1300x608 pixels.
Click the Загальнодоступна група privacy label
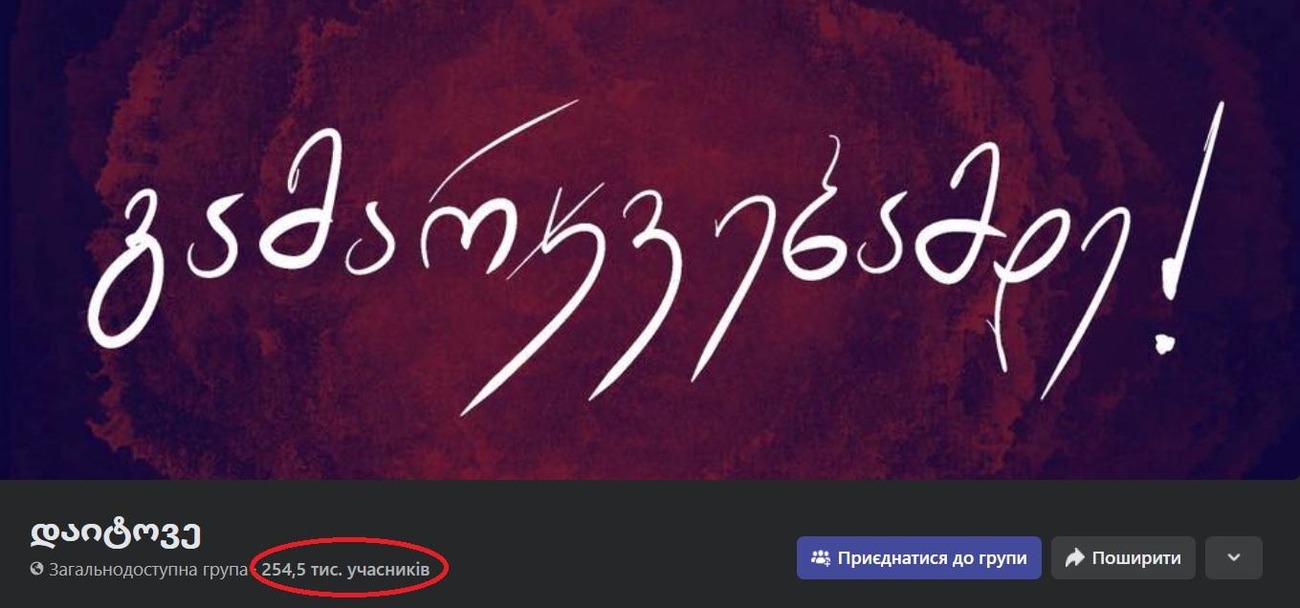click(148, 570)
